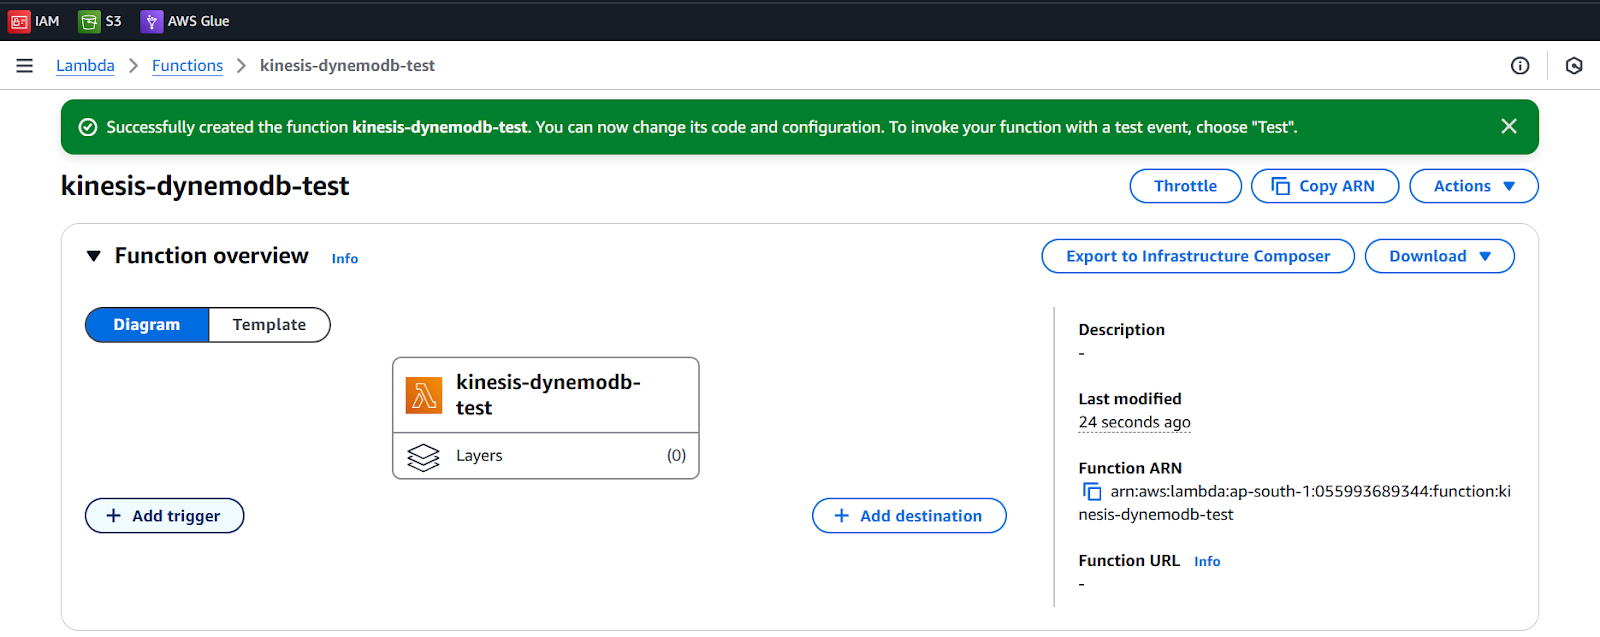1600x637 pixels.
Task: Copy the function ARN with Copy ARN
Action: pos(1324,186)
